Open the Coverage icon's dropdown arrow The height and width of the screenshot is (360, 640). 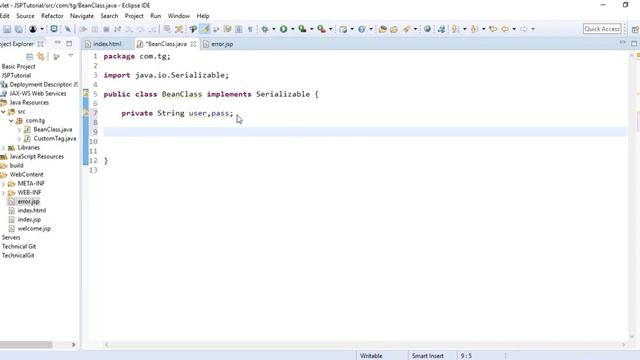coord(311,29)
